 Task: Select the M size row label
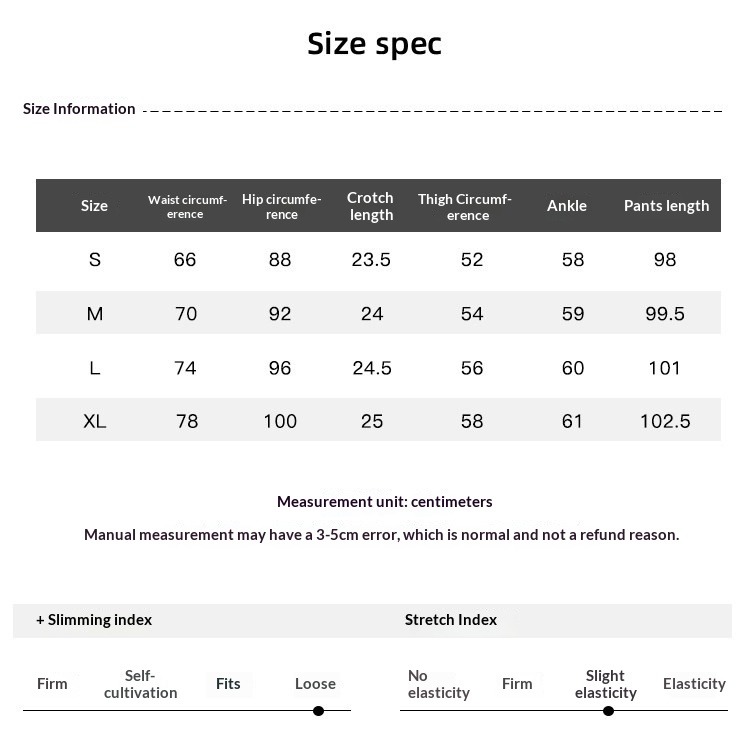(95, 314)
